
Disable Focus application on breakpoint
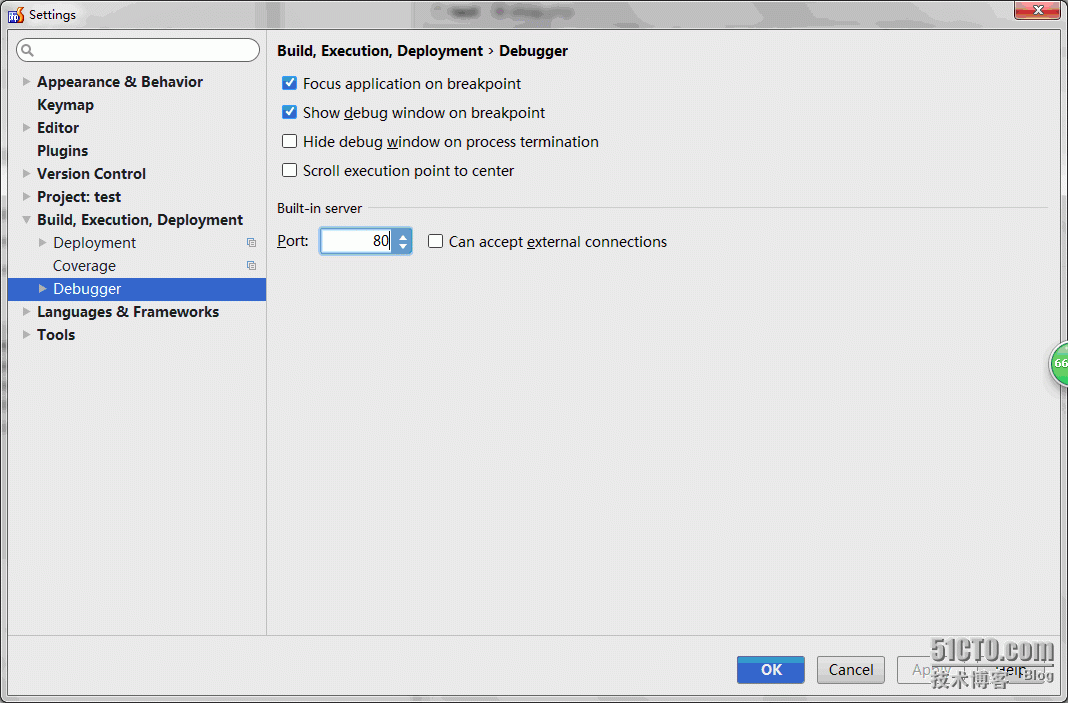289,83
